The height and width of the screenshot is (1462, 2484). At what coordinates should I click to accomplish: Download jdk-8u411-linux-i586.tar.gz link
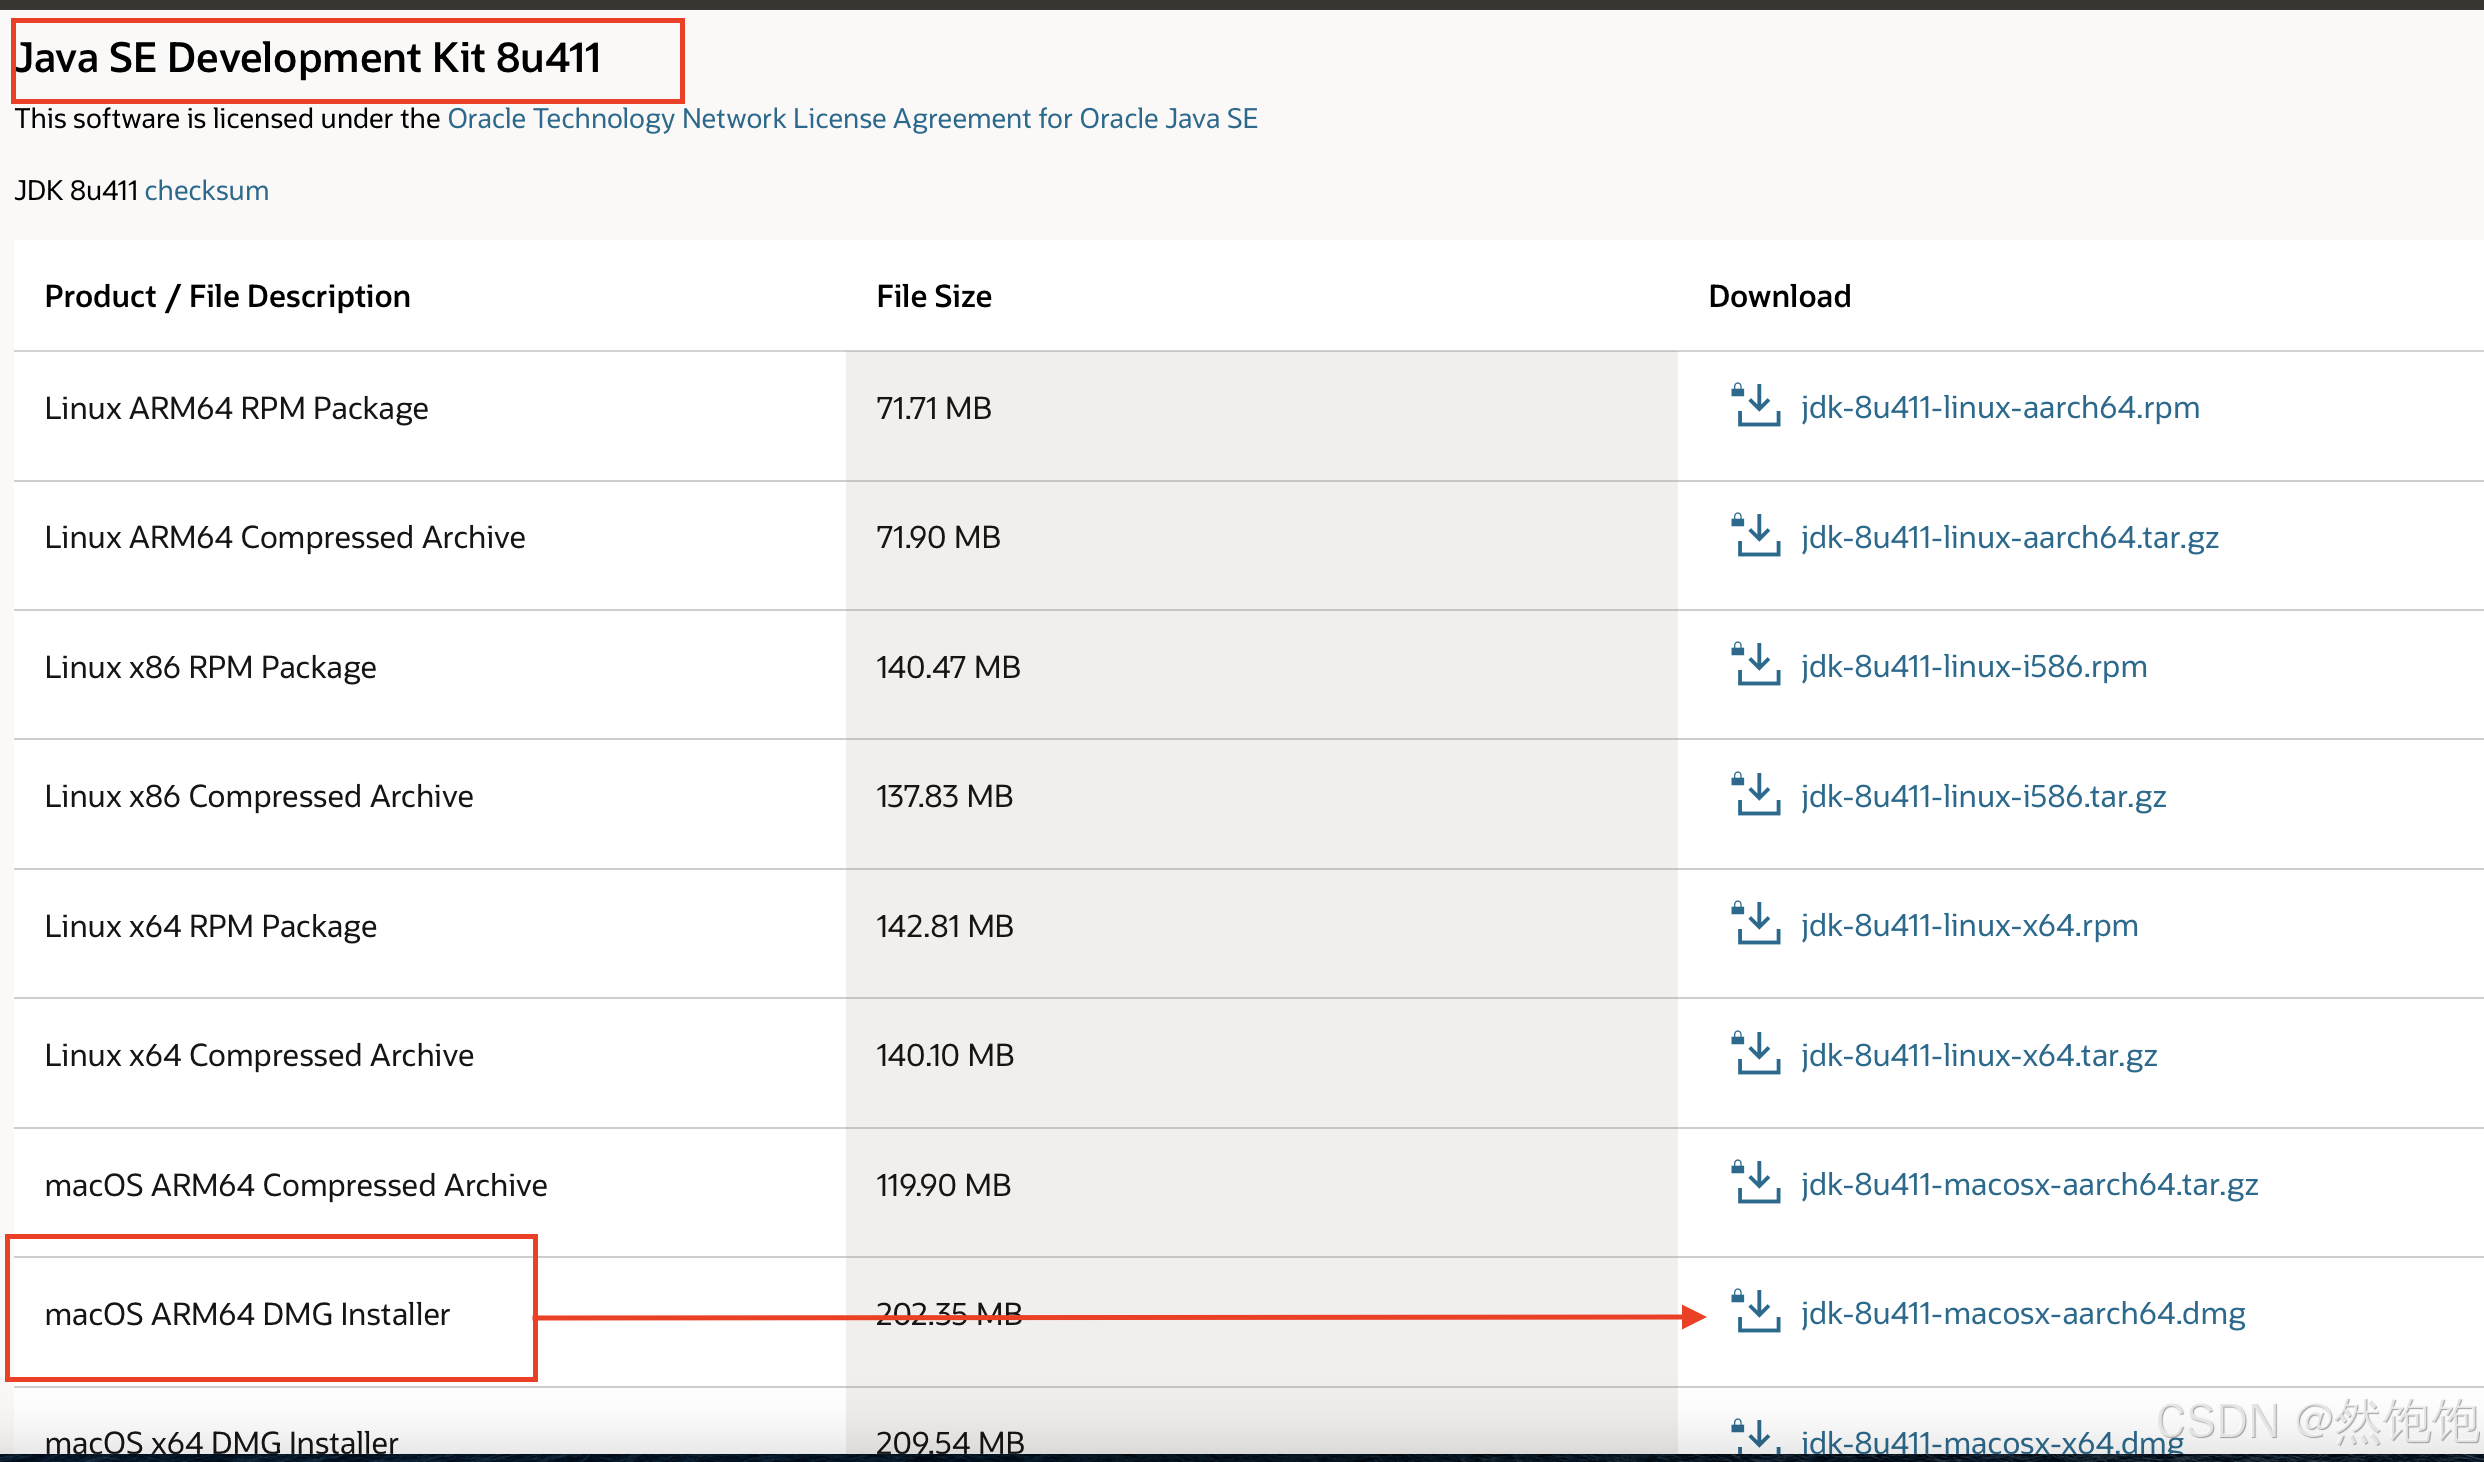coord(1983,796)
